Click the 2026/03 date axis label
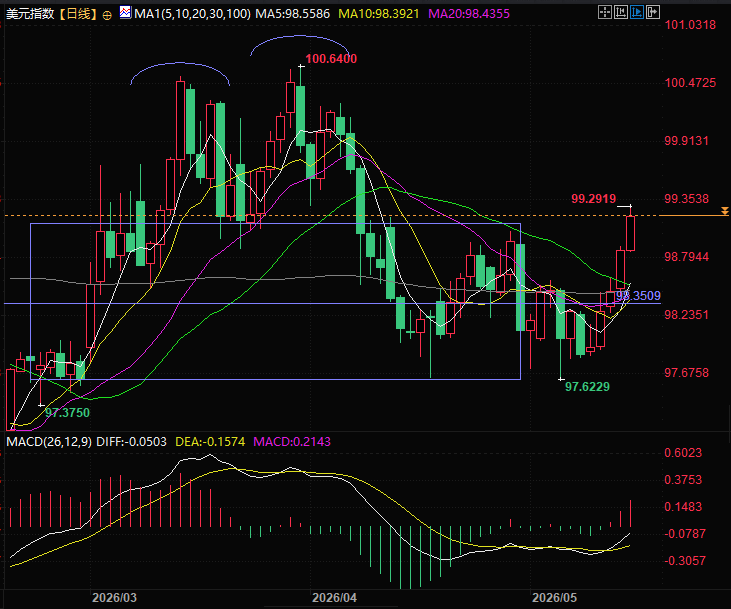The width and height of the screenshot is (731, 609). (x=114, y=598)
